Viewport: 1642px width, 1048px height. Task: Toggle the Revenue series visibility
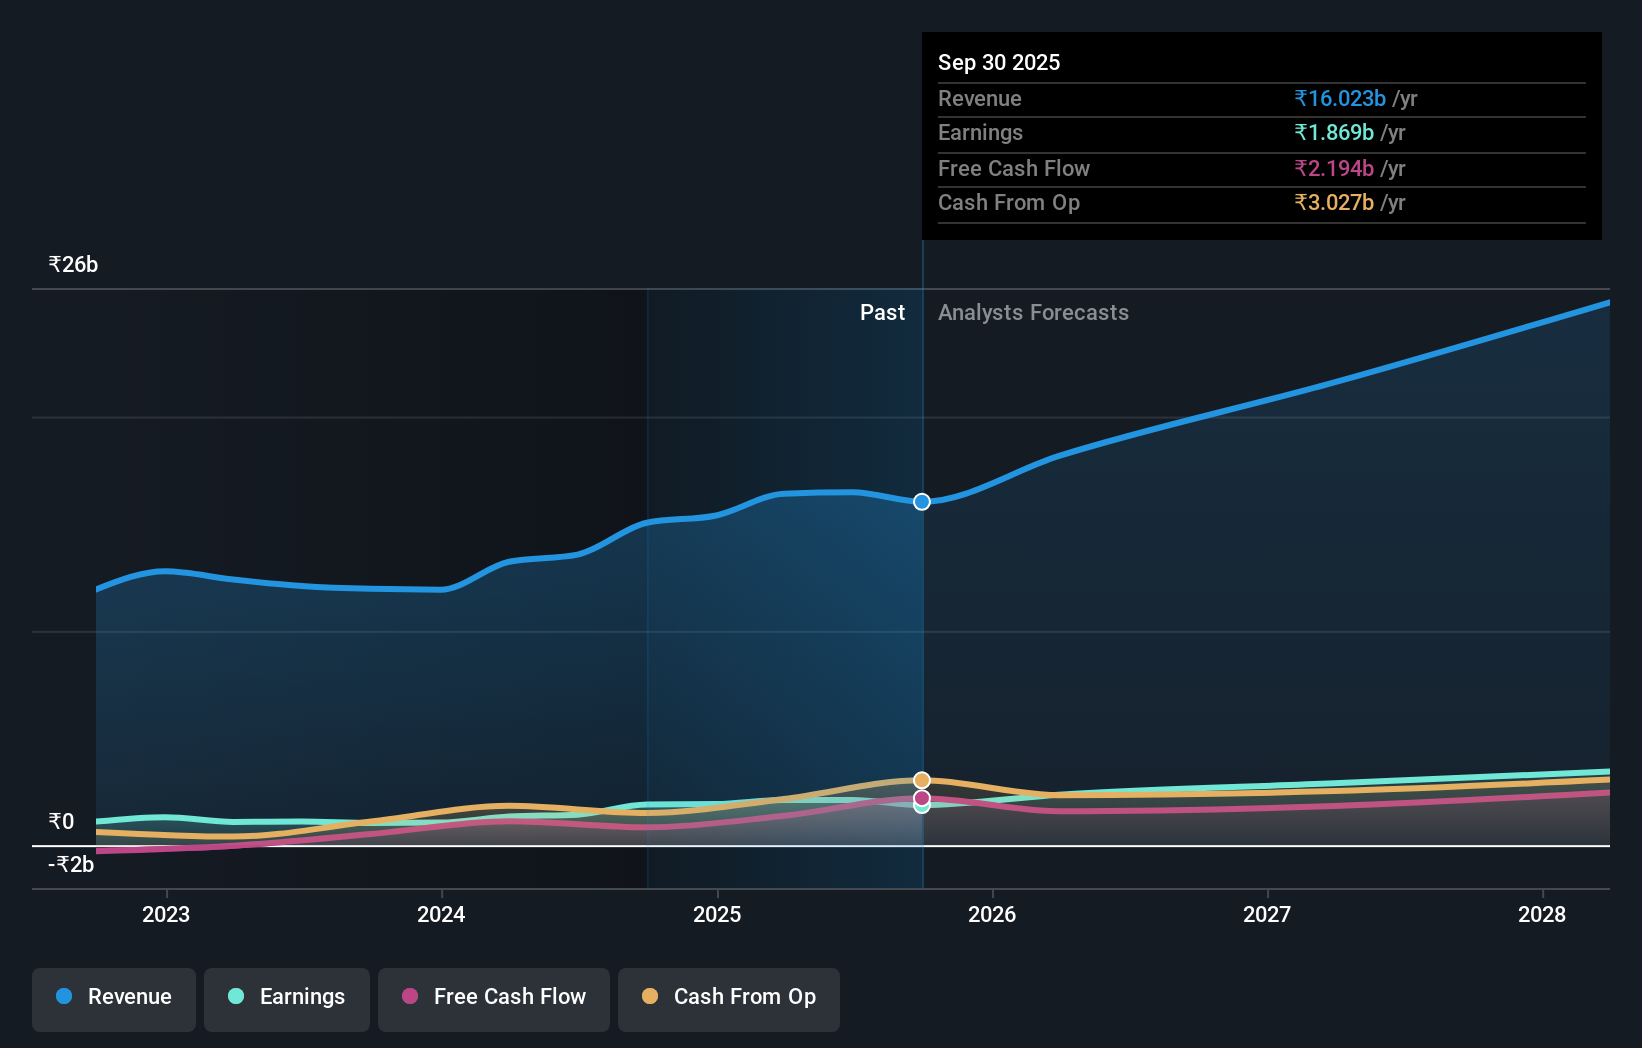tap(113, 999)
